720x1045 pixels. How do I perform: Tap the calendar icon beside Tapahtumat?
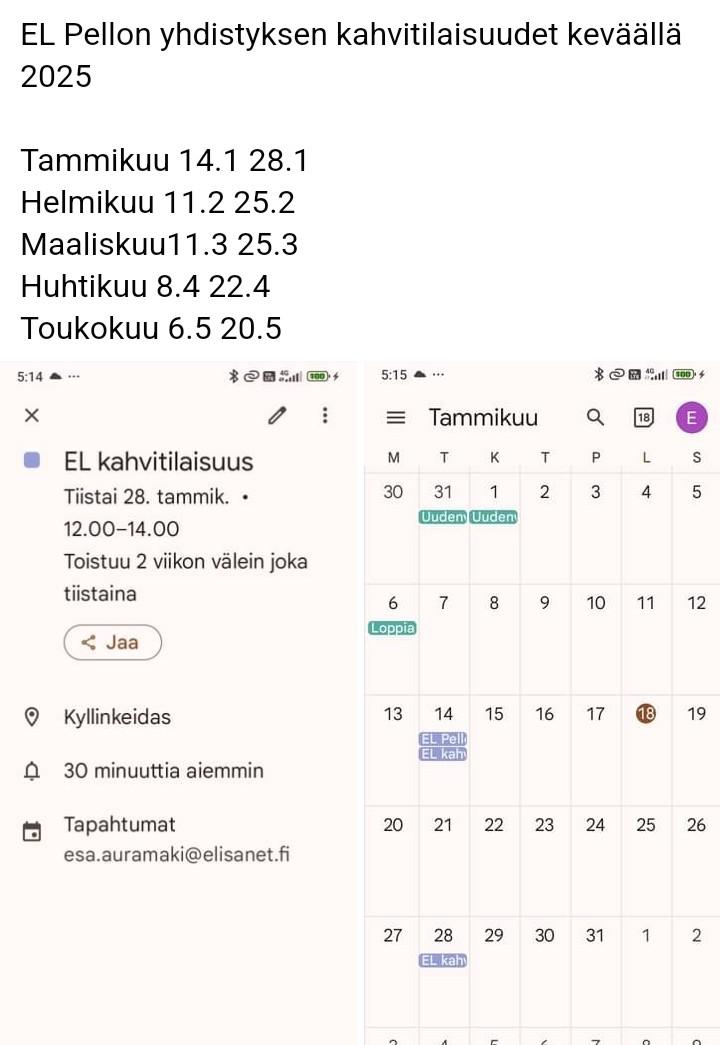click(x=32, y=831)
